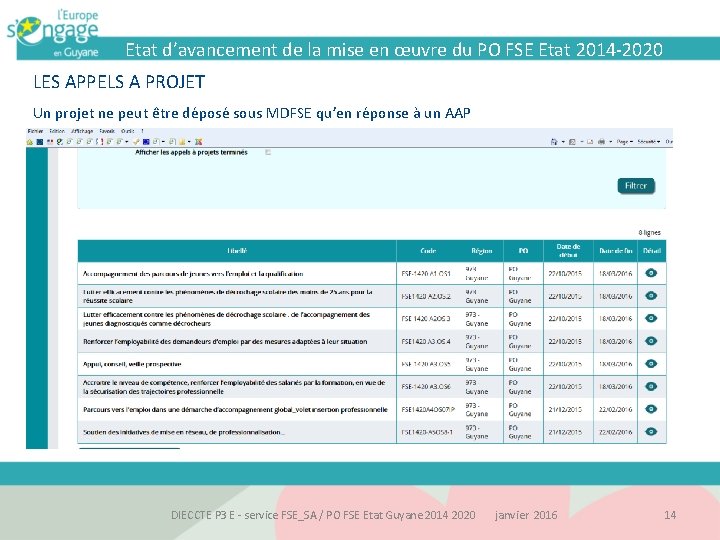Show details for 'Soutien des initiatives de mise en réseau'
The image size is (720, 540).
651,432
